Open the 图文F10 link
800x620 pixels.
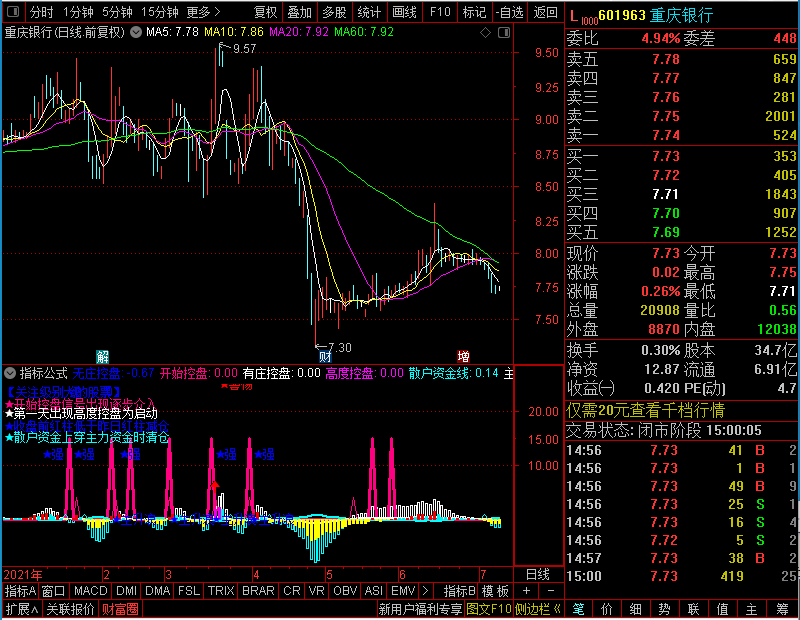coord(489,609)
